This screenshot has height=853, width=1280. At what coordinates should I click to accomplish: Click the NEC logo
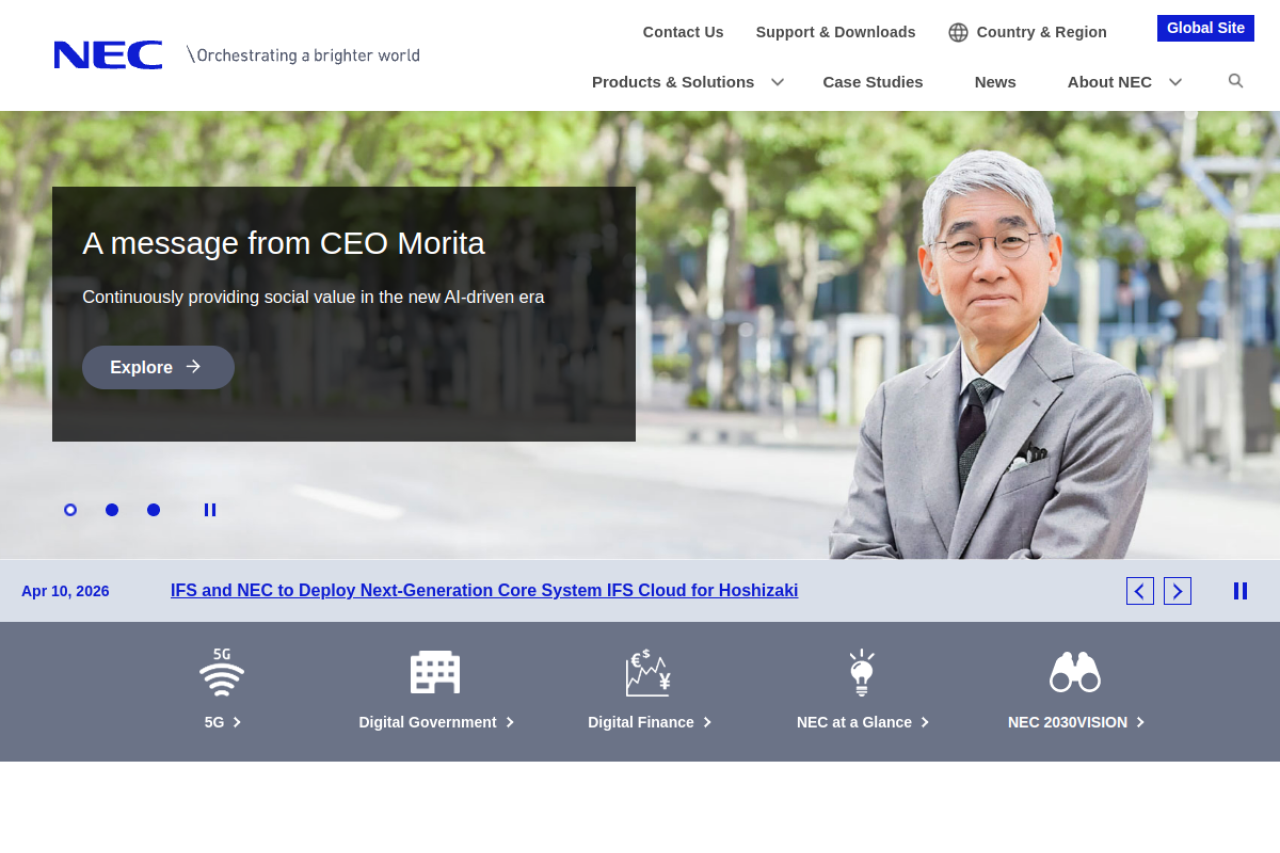(108, 55)
